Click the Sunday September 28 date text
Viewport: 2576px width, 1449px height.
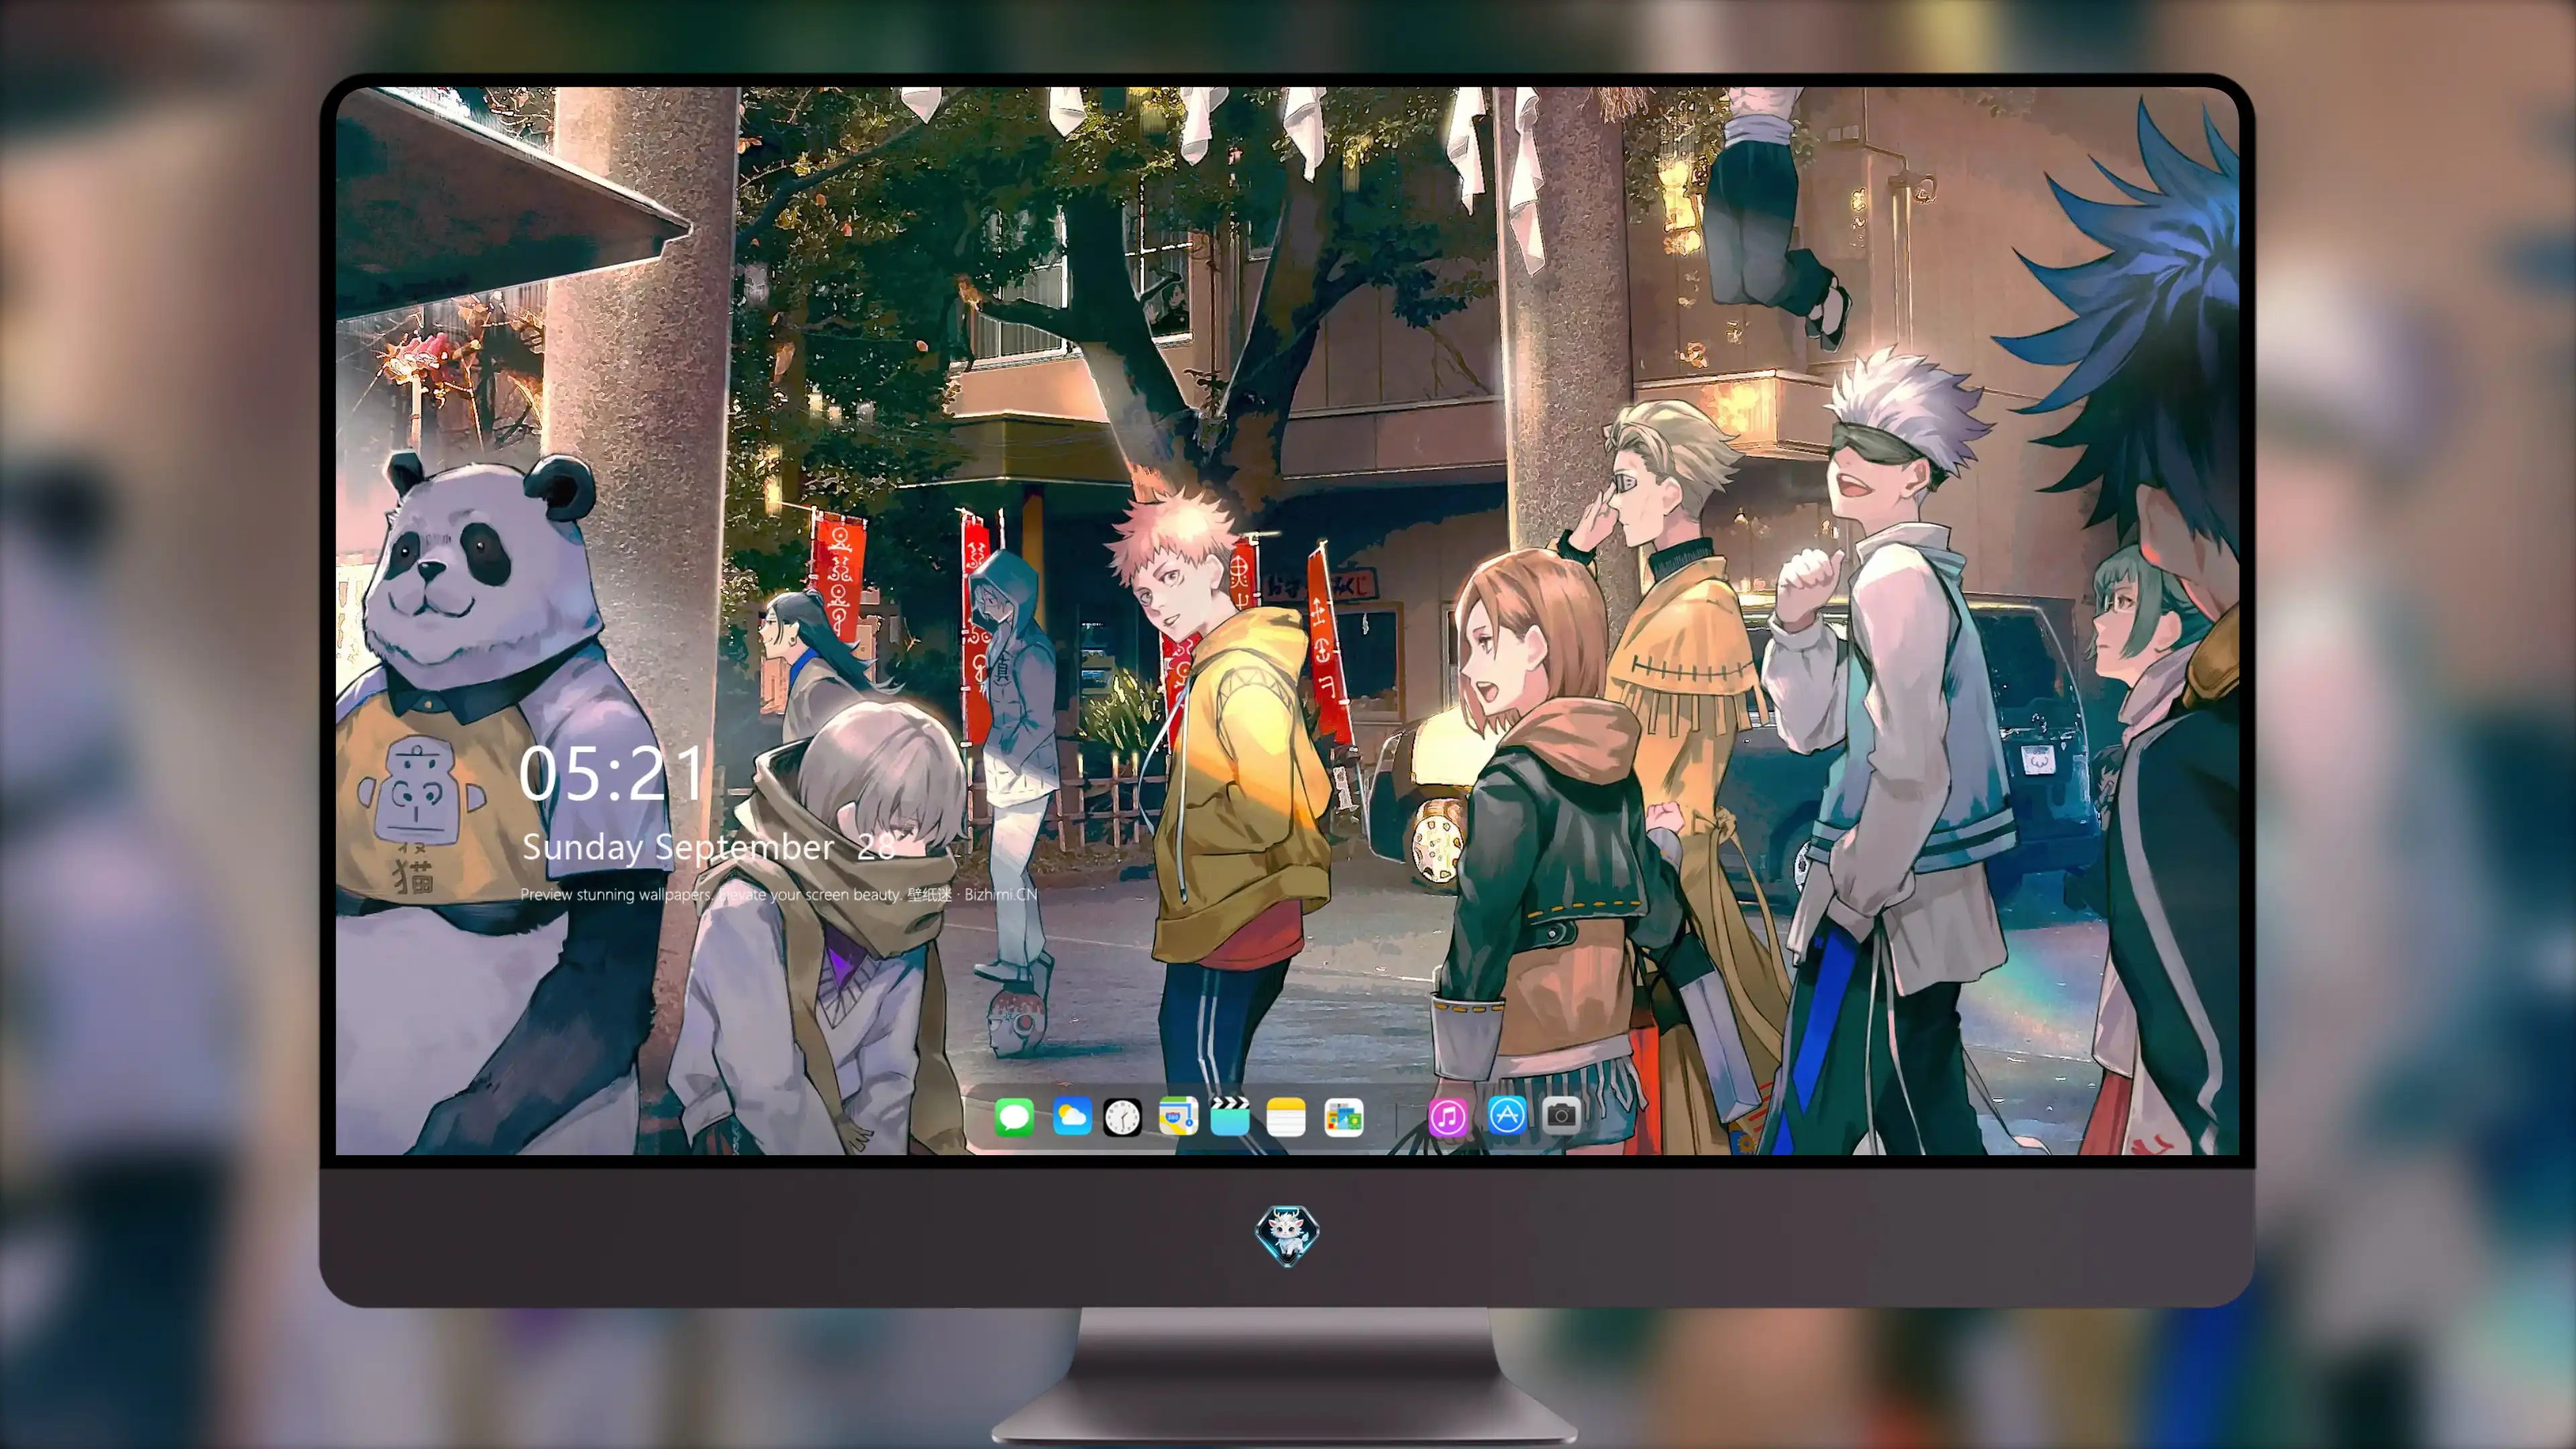tap(708, 848)
